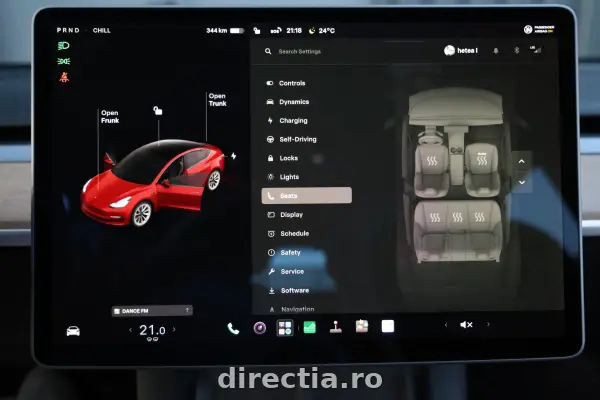Viewport: 600px width, 400px height.
Task: Open the Dynamics settings menu
Action: click(288, 102)
